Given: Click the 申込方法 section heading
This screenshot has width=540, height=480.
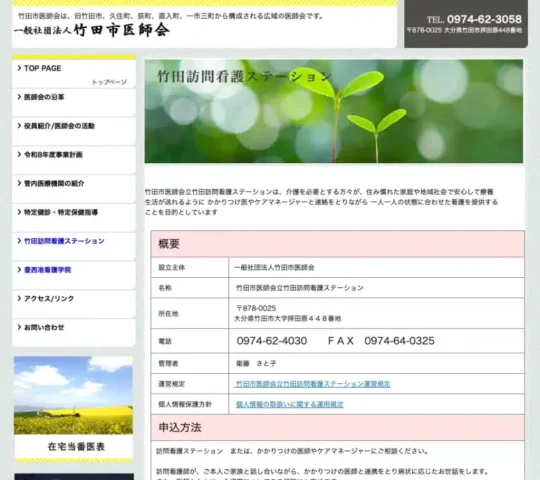Looking at the screenshot, I should point(180,427).
